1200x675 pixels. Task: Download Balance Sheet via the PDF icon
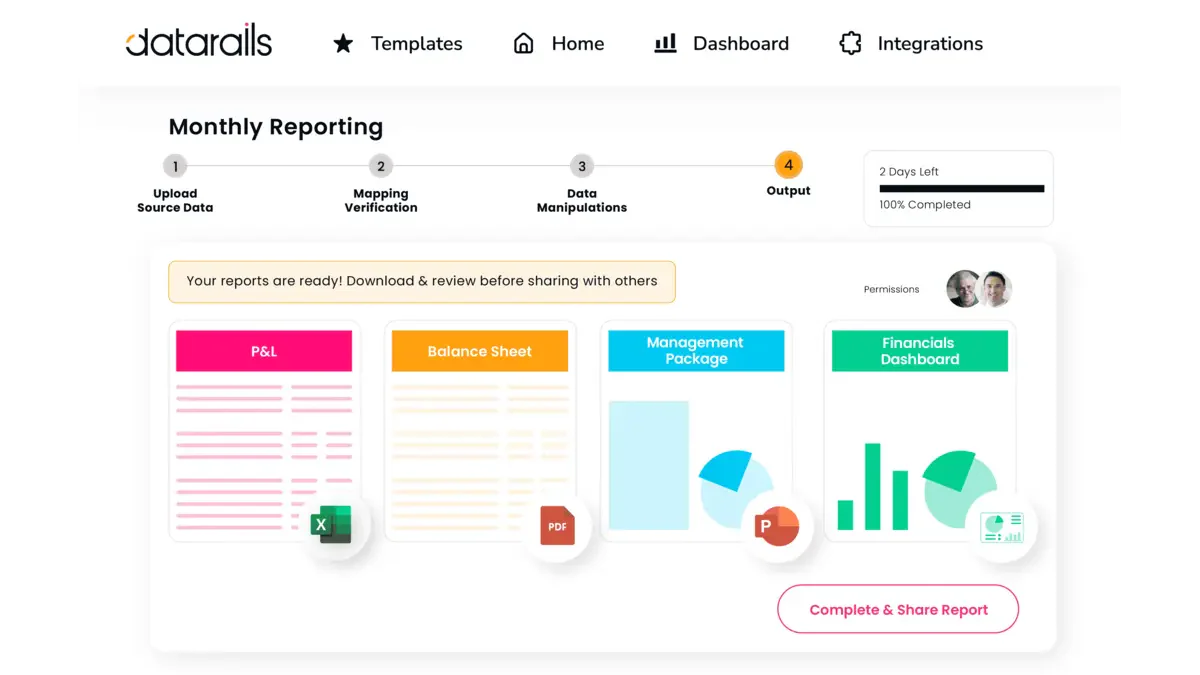(x=557, y=526)
